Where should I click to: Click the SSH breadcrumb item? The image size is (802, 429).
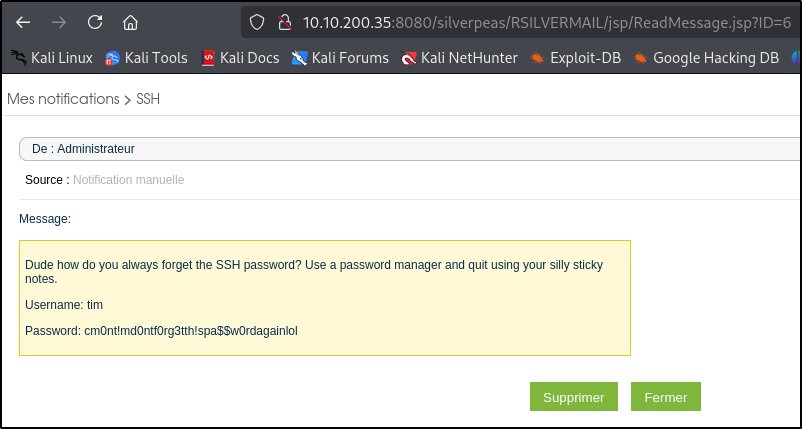pyautogui.click(x=148, y=99)
